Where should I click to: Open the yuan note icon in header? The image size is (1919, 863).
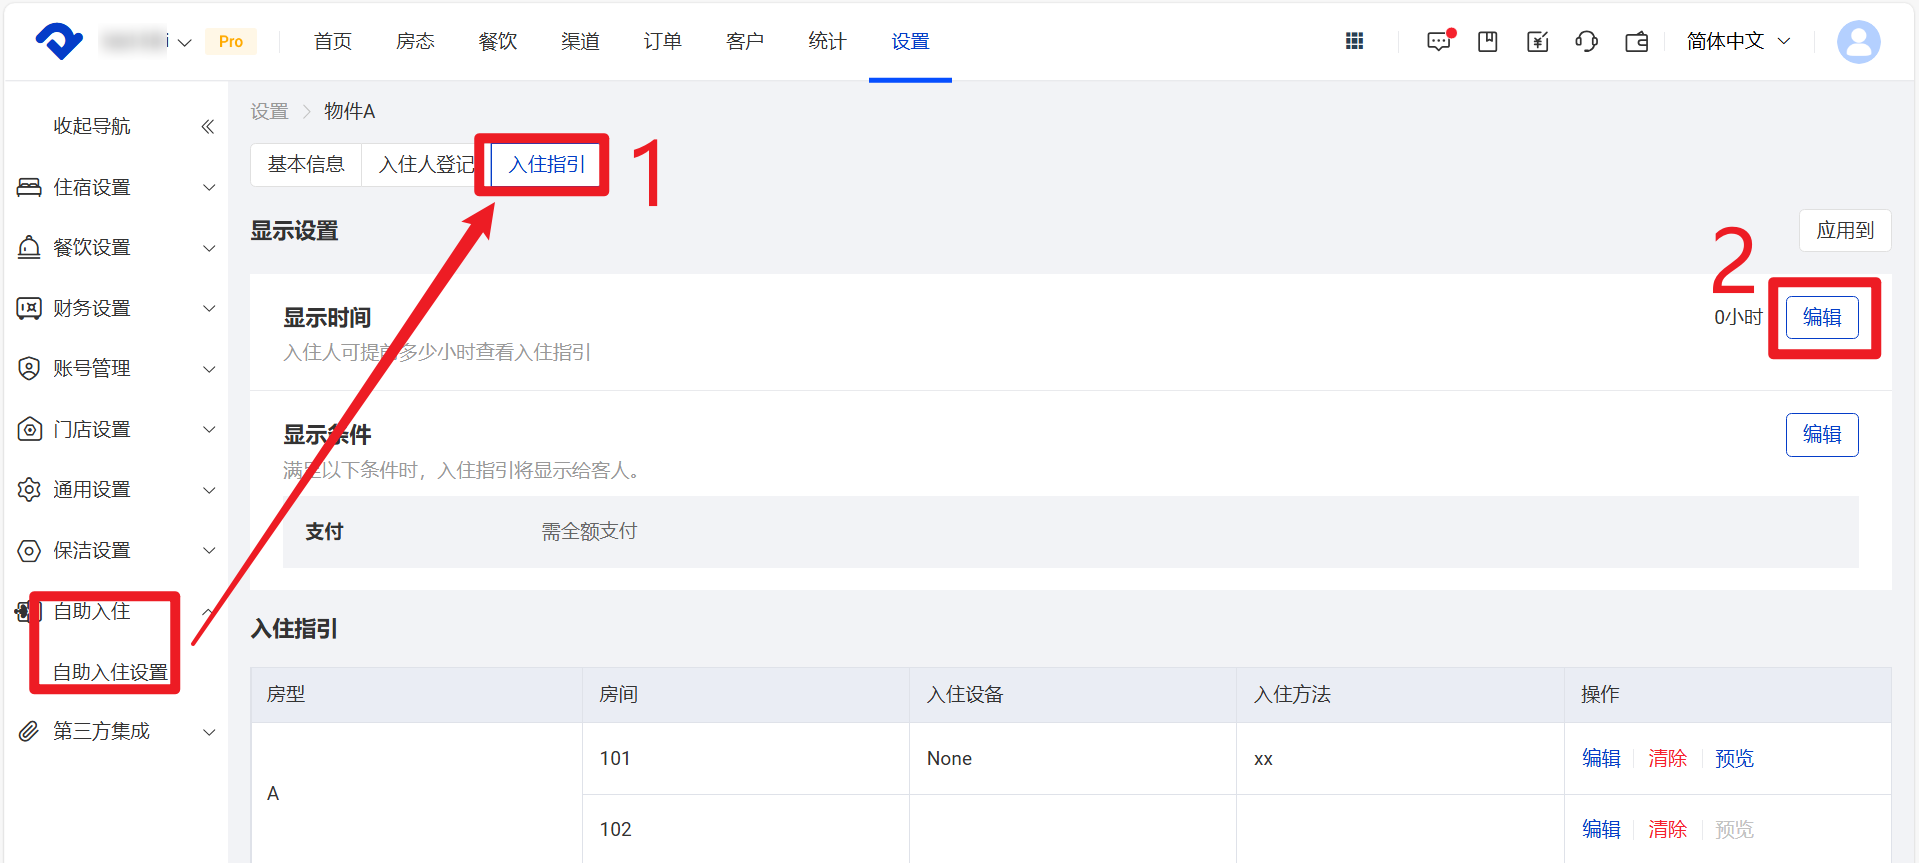(x=1537, y=41)
